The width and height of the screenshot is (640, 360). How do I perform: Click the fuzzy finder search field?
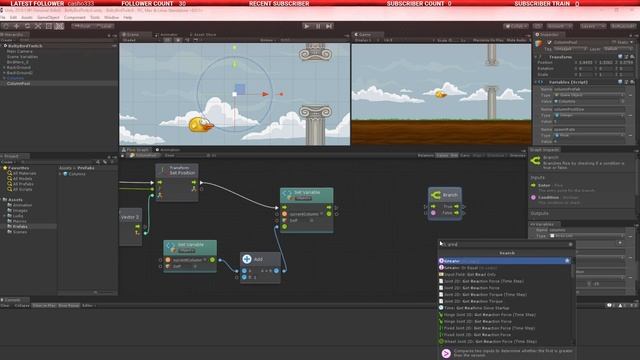pyautogui.click(x=506, y=244)
